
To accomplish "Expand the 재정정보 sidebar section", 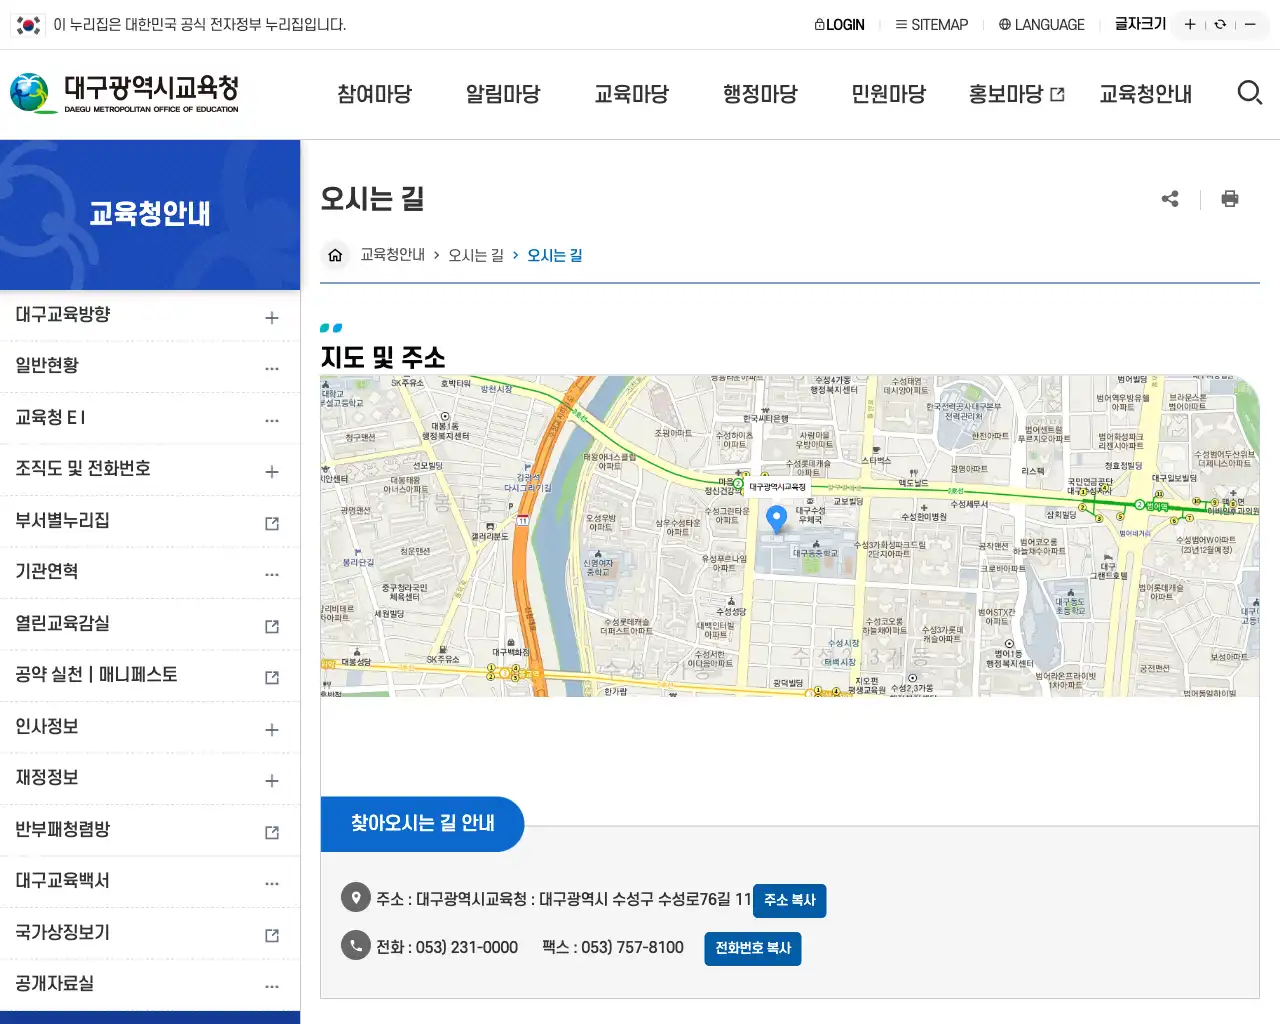I will pyautogui.click(x=271, y=778).
